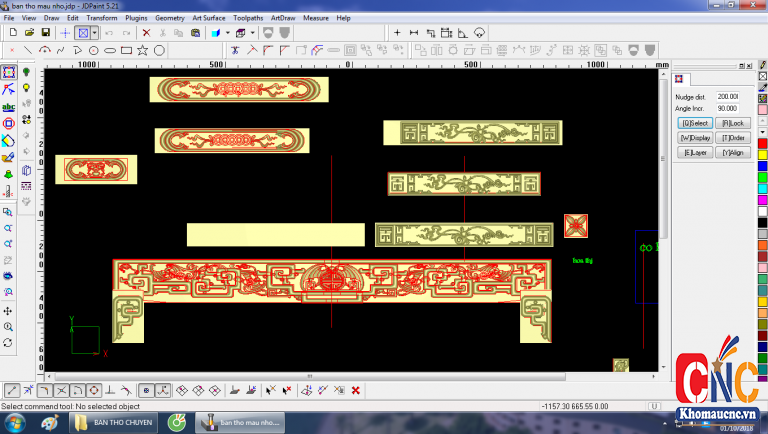The width and height of the screenshot is (768, 434).
Task: Click the pan move arrows tool
Action: point(8,311)
